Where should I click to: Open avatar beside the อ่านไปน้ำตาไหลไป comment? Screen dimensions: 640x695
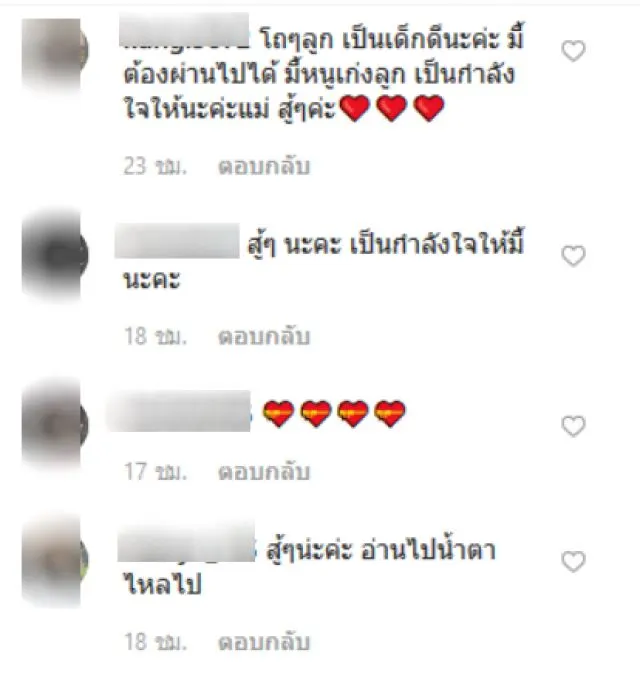55,560
